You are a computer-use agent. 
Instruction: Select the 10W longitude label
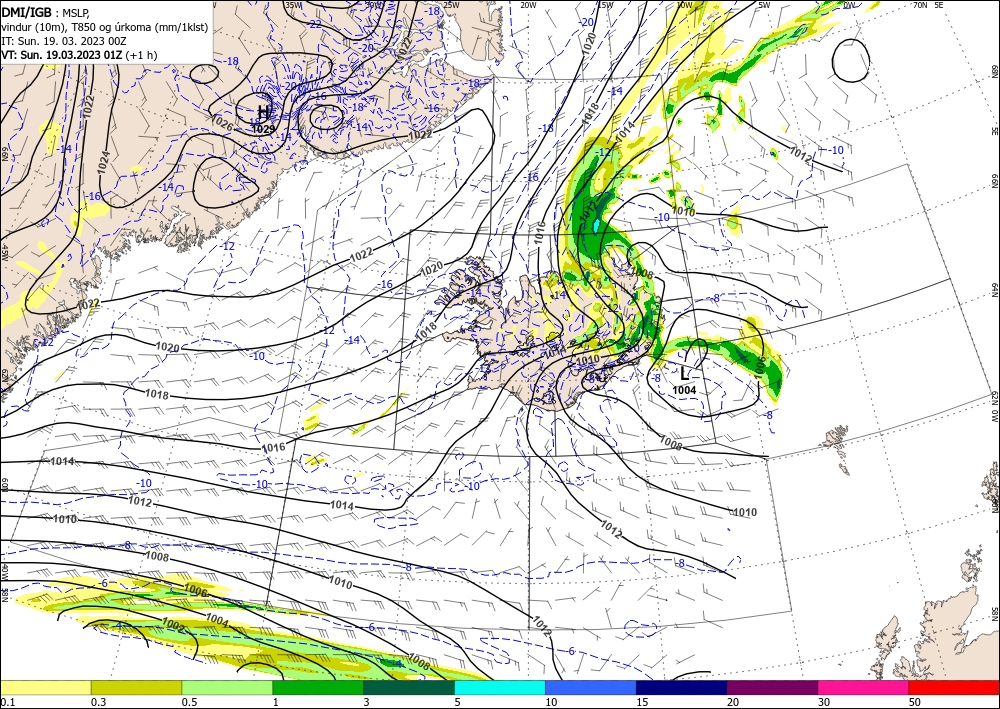[684, 5]
